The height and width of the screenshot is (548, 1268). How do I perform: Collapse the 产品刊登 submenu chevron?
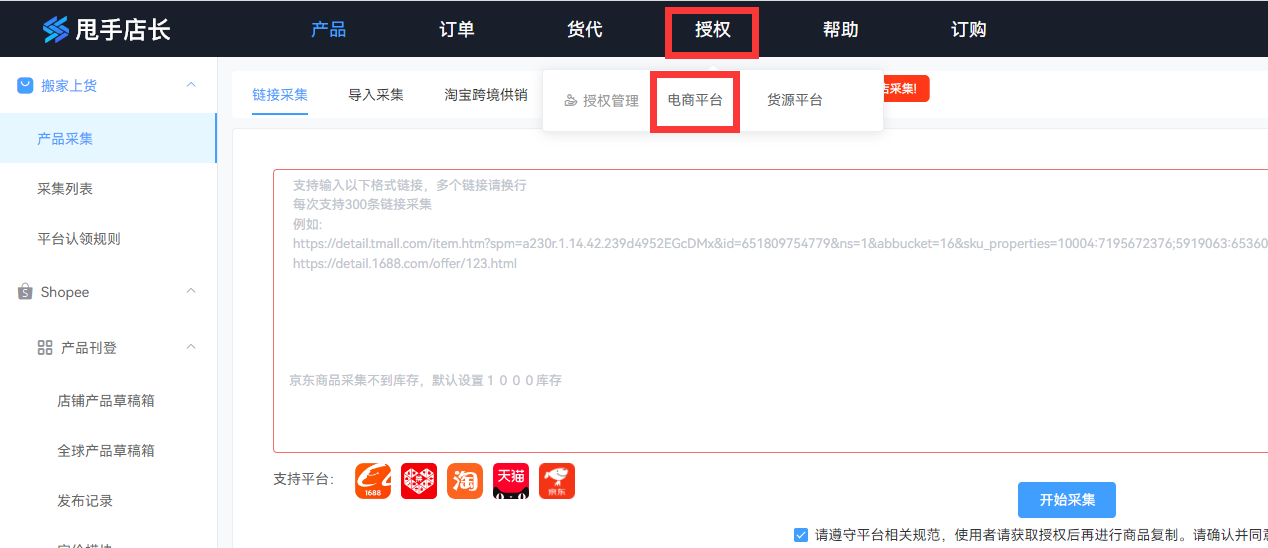click(x=191, y=348)
